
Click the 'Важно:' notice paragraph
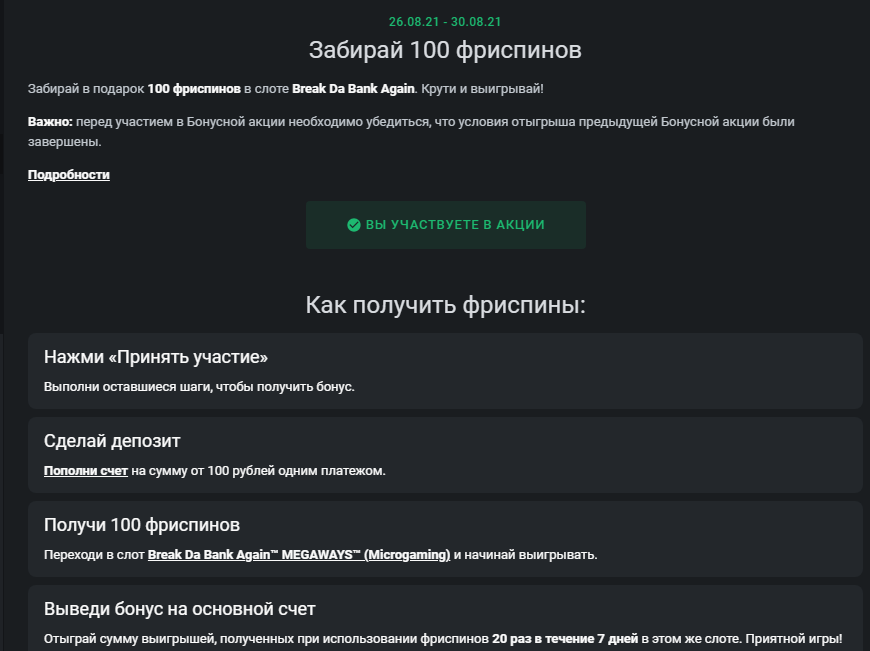click(x=411, y=132)
